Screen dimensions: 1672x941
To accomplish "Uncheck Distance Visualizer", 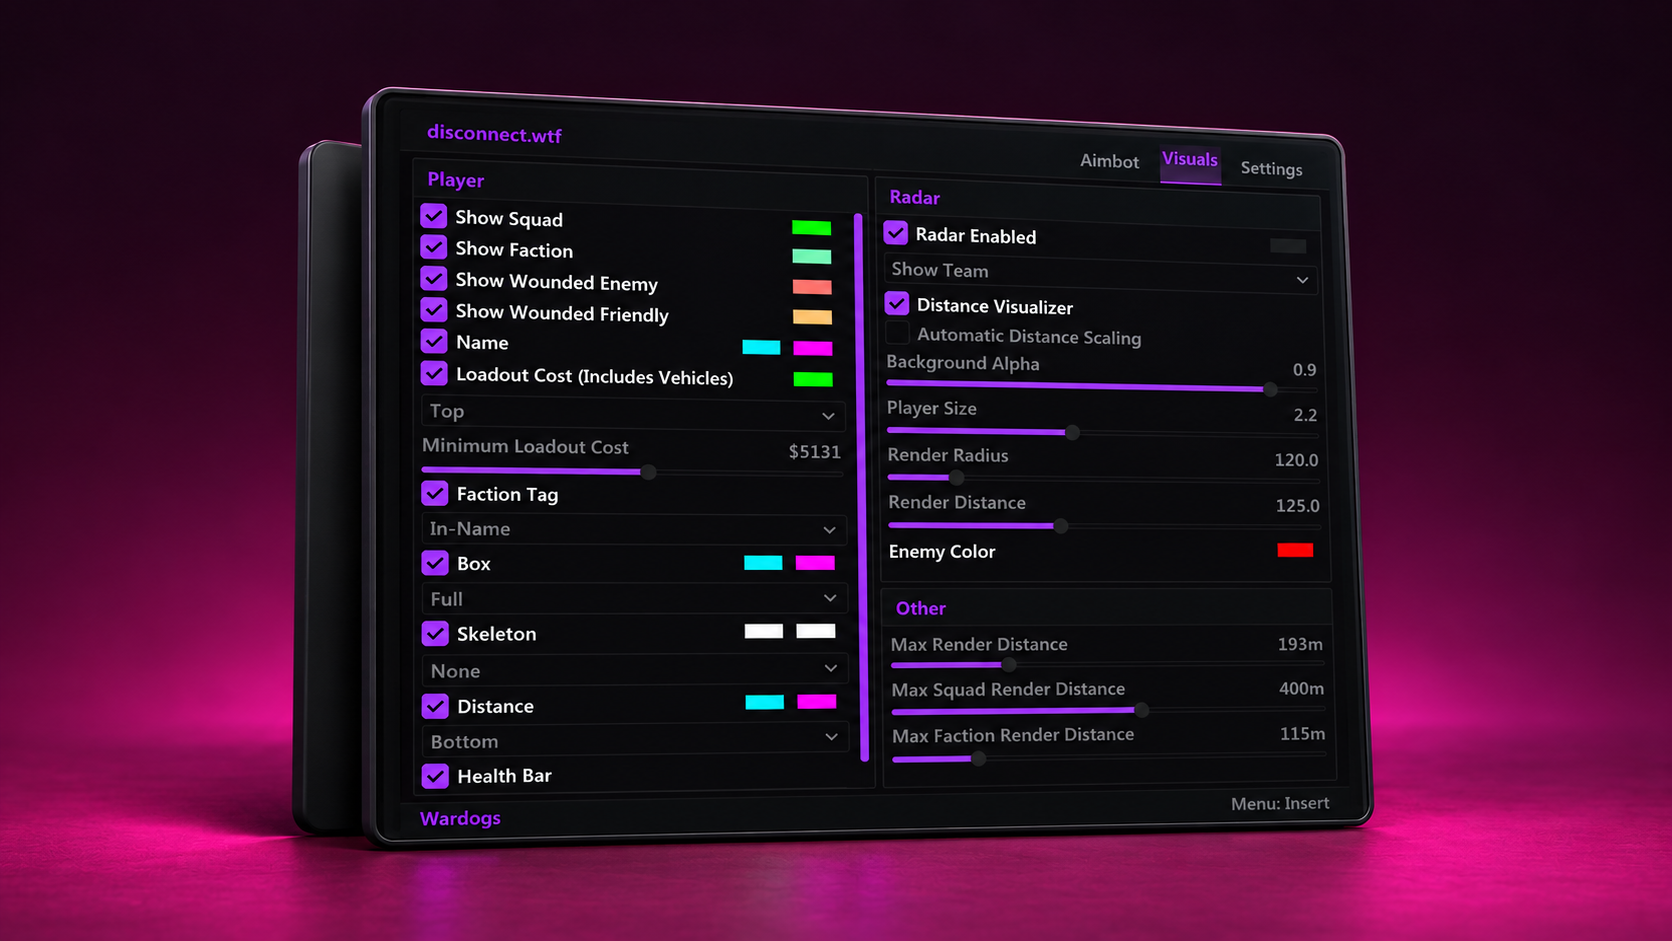I will (897, 303).
